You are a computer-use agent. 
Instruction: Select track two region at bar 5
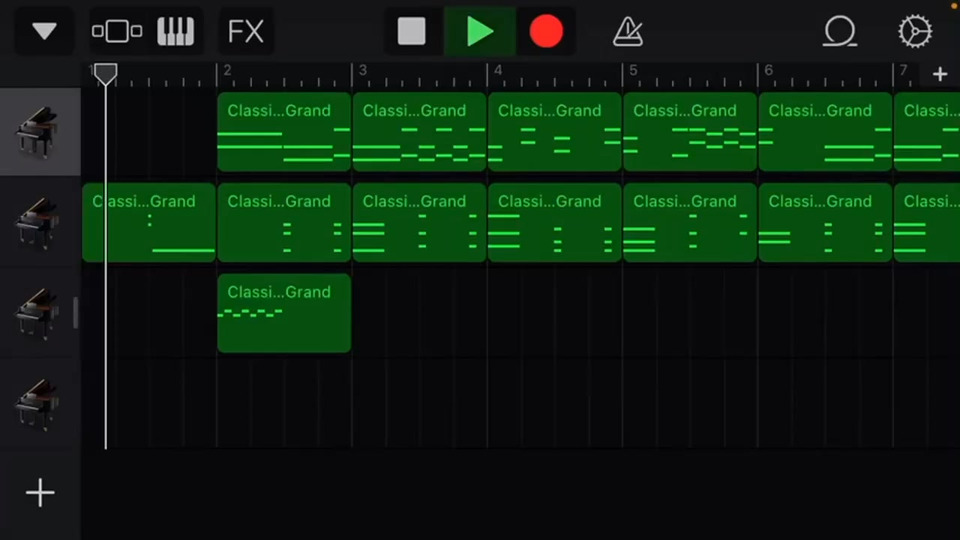[690, 222]
